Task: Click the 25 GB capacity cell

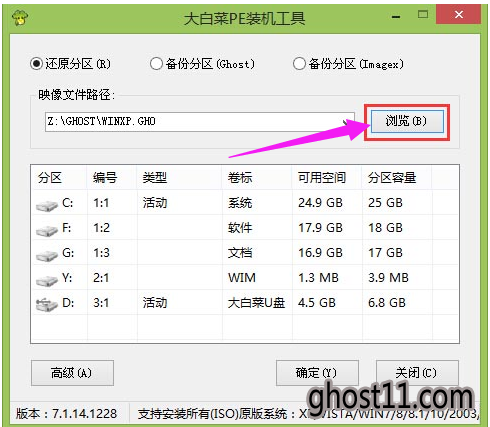Action: [385, 203]
